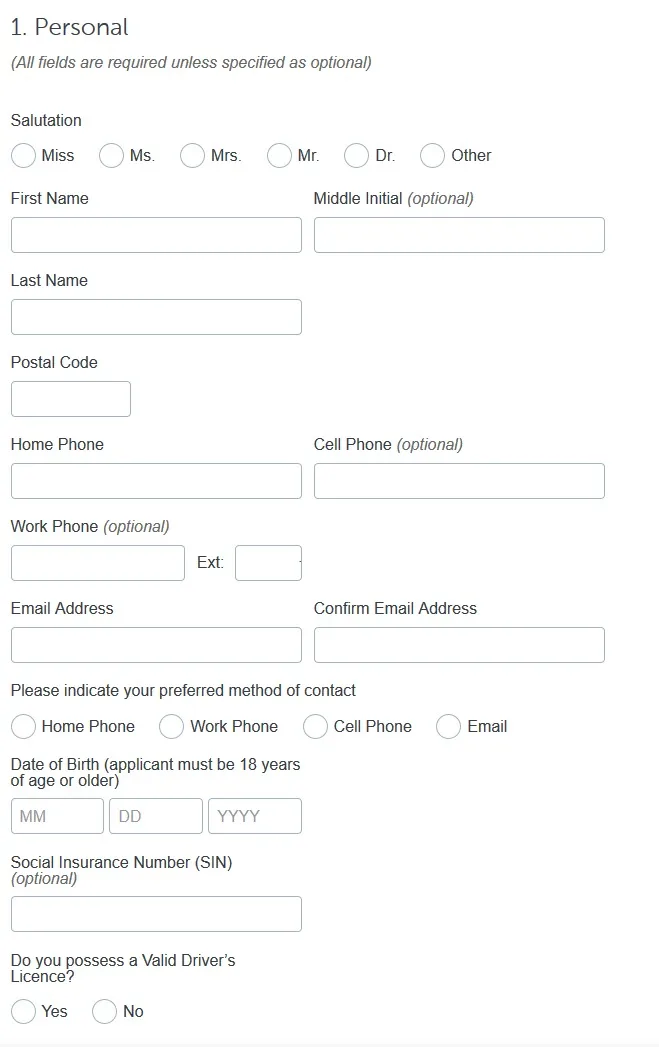Answer Yes to valid driver's licence
The width and height of the screenshot is (659, 1047).
point(24,1012)
